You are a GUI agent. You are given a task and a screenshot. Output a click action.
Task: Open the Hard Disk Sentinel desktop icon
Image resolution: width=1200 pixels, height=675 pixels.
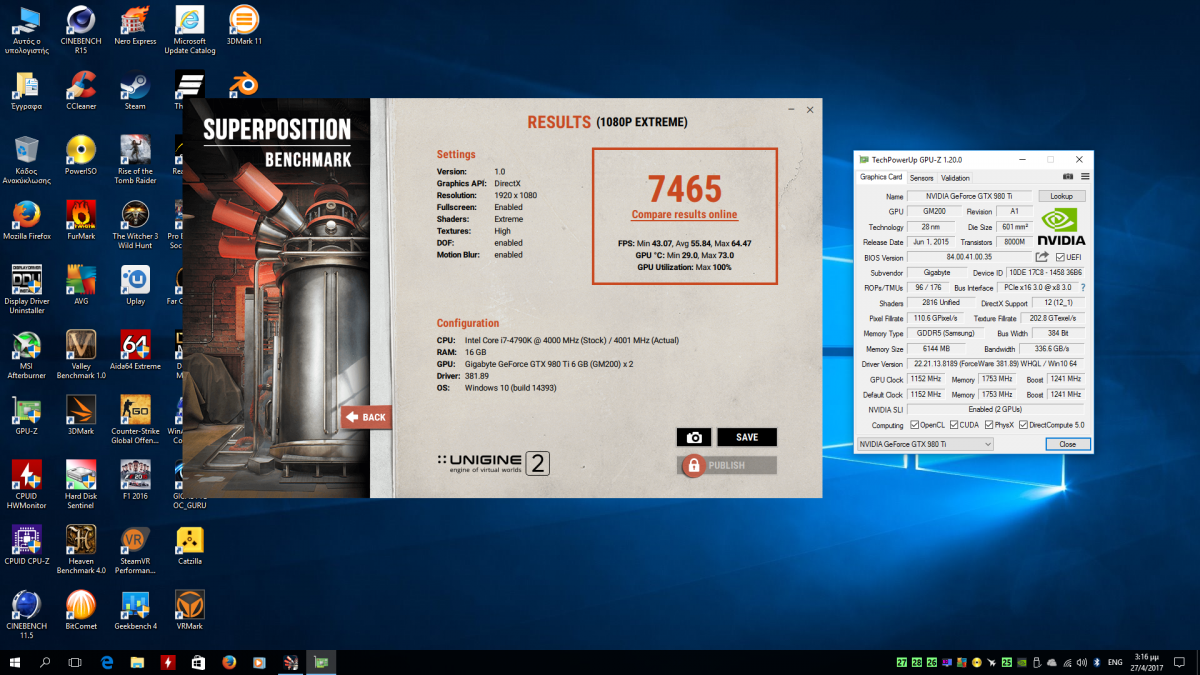click(x=81, y=485)
